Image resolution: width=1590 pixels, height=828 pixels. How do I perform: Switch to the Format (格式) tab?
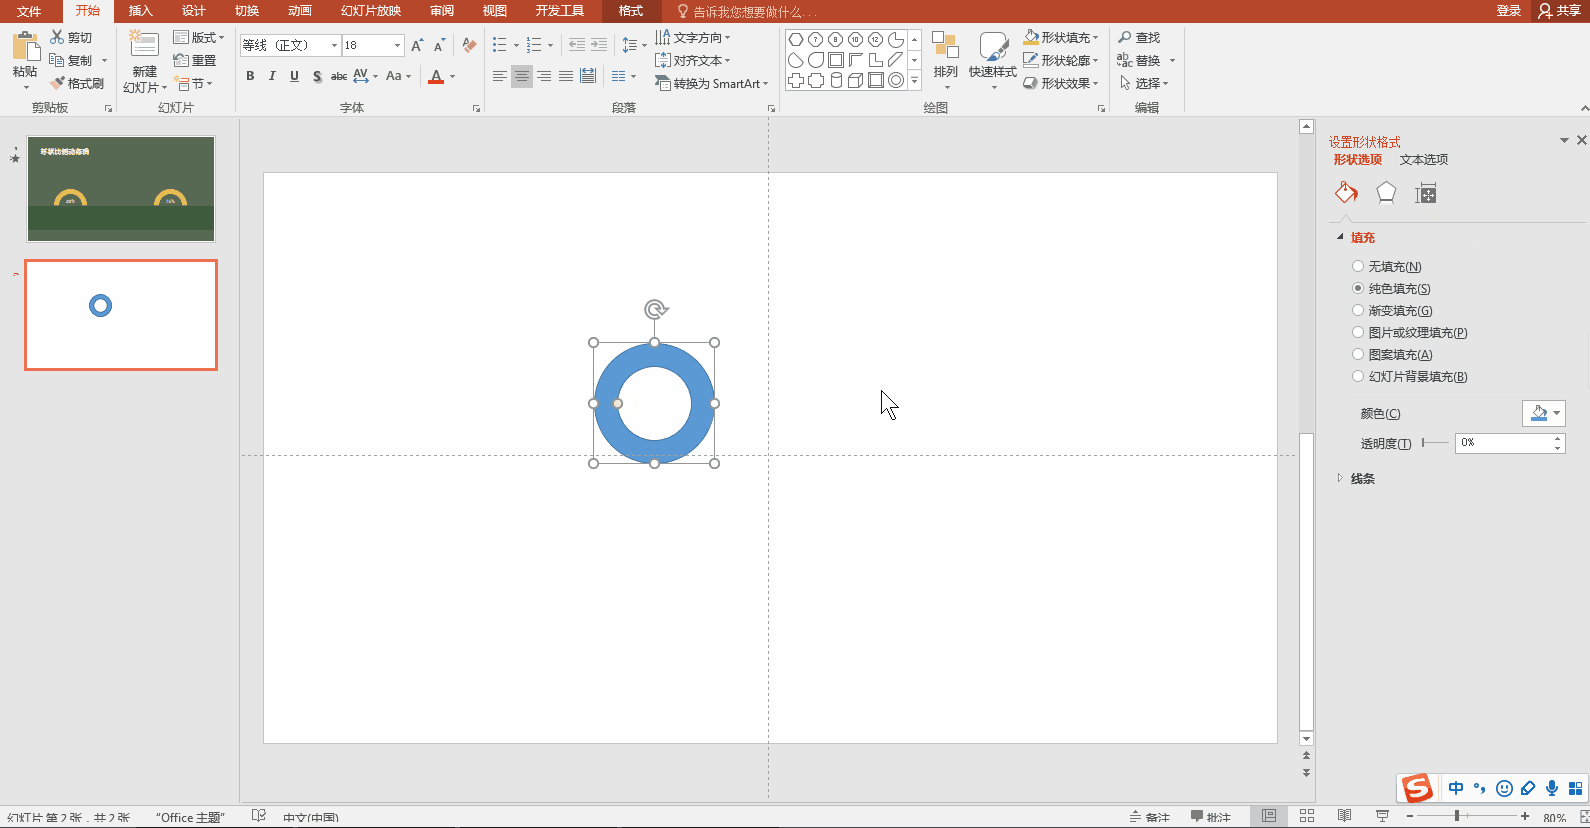pos(631,11)
